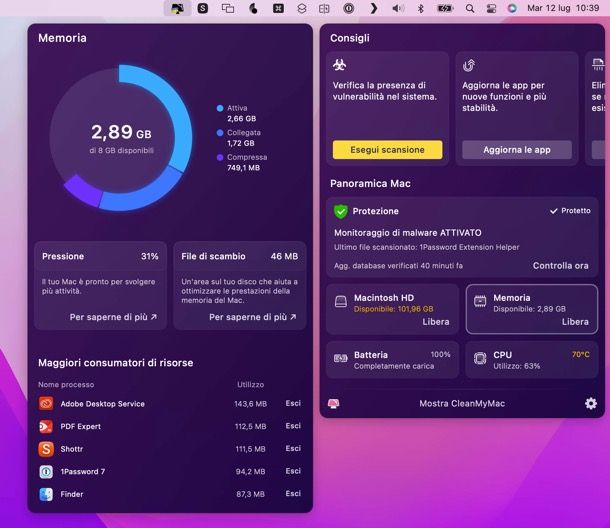Click Esegui scansione yellow button
Screen dimensions: 610x528
click(387, 150)
